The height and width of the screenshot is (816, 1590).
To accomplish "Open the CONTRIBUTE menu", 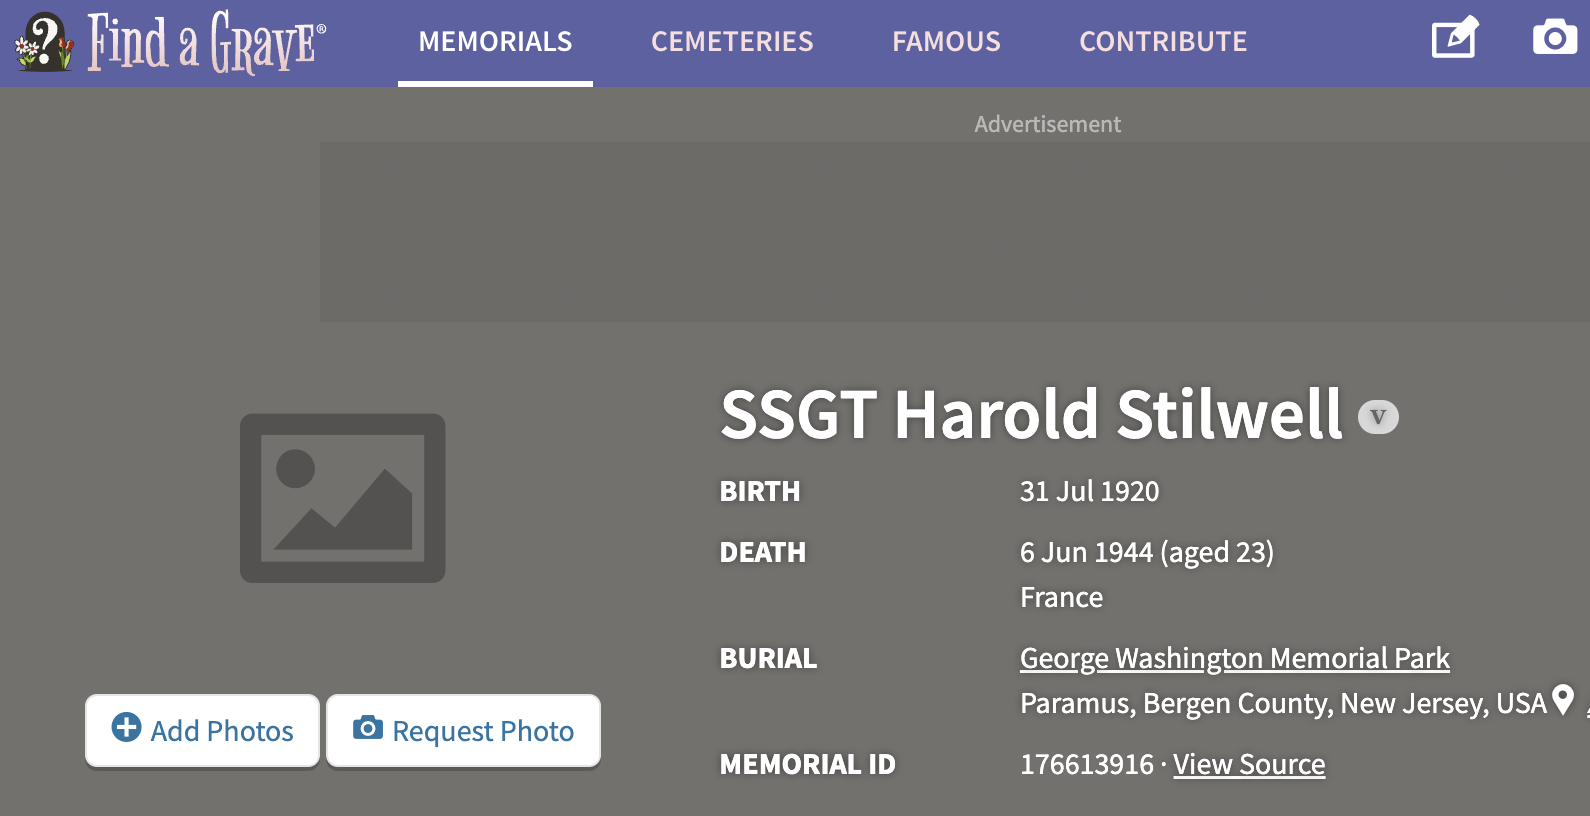I will (1163, 42).
